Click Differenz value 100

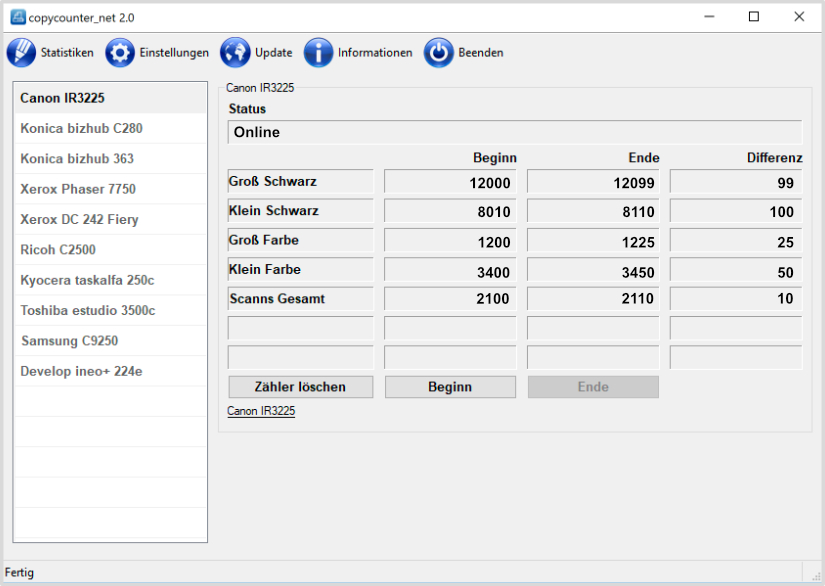[x=736, y=211]
